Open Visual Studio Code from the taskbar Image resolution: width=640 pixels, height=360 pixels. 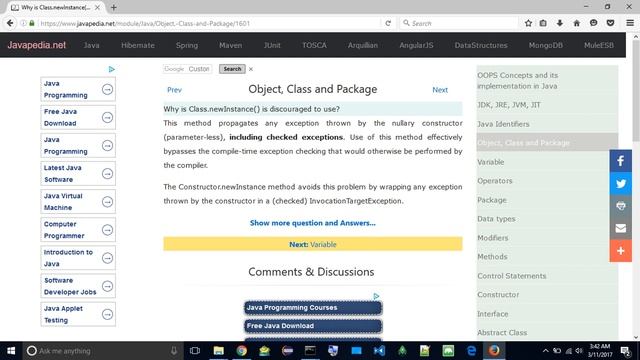(379, 351)
